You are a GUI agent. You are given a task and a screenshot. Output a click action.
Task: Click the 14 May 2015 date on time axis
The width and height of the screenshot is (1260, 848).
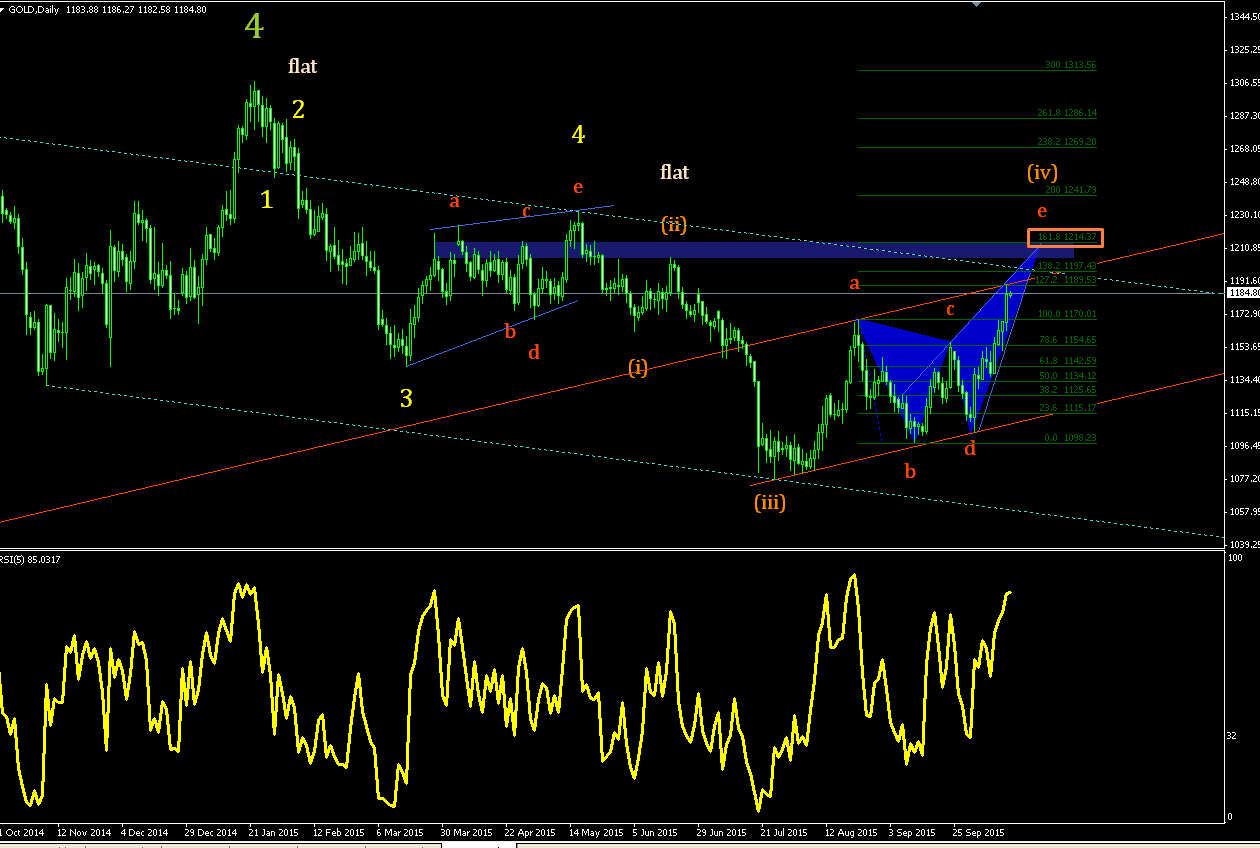[595, 832]
